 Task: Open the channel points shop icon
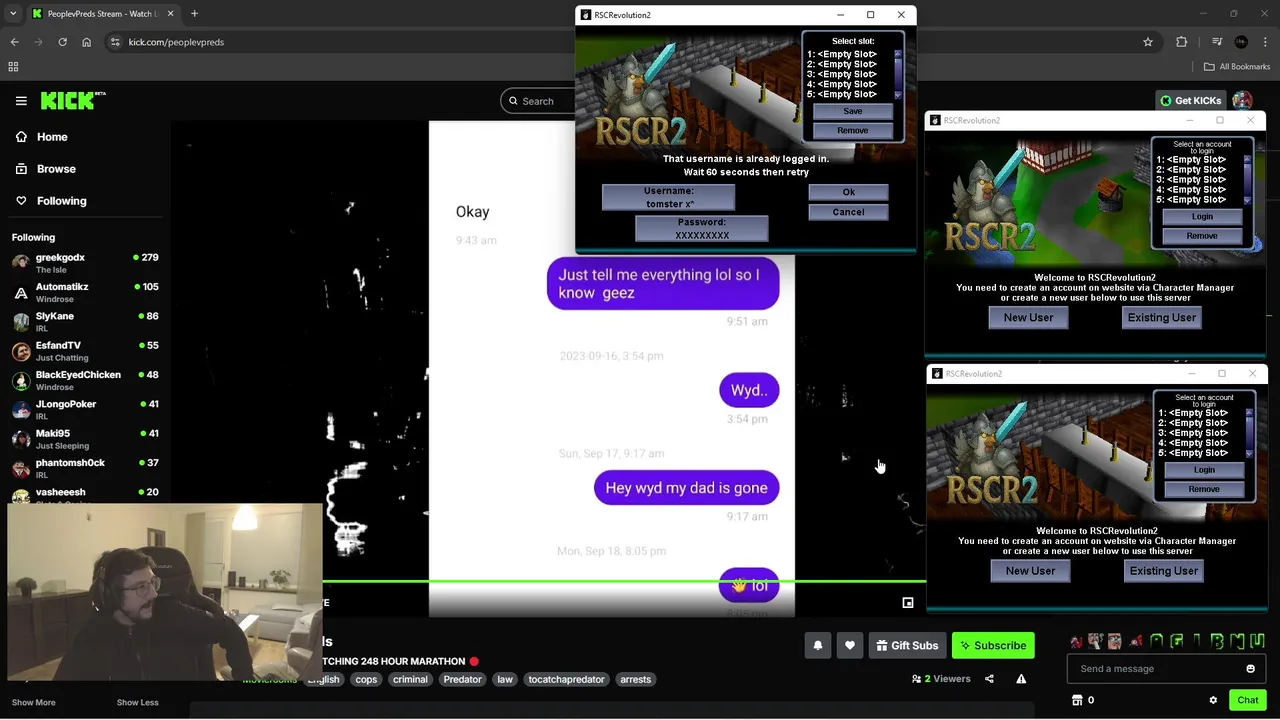(1077, 700)
